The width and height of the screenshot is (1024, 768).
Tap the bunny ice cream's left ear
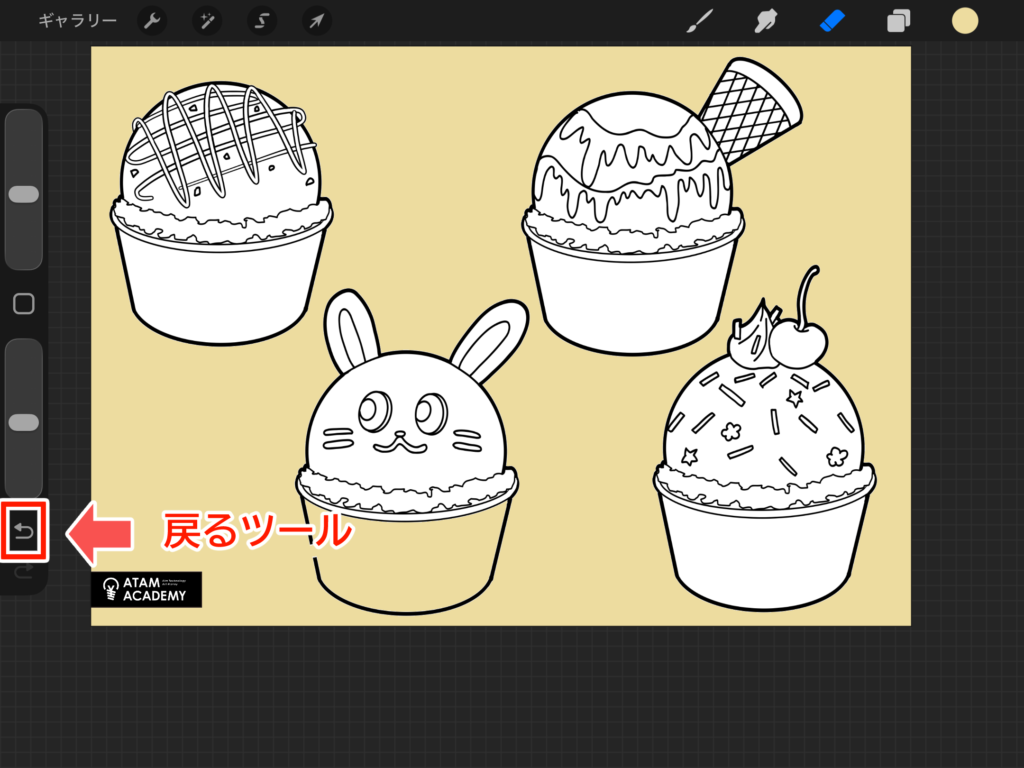pyautogui.click(x=352, y=331)
